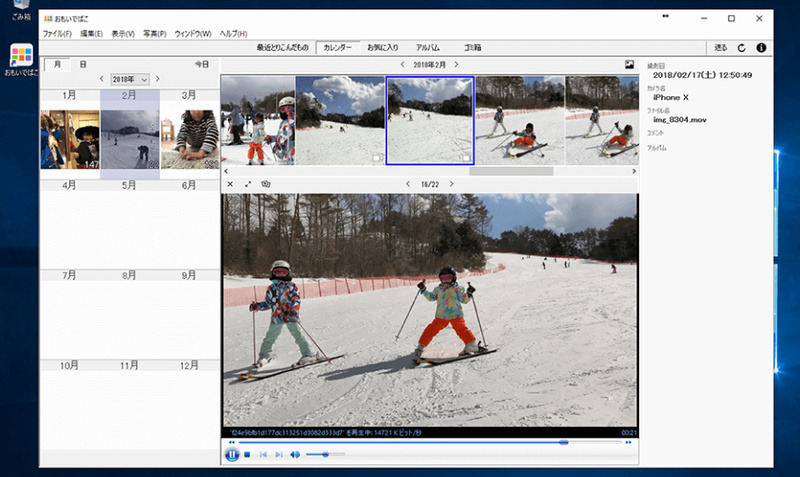Open the ごみ箱 desktop icon
Viewport: 800px width, 477px height.
point(21,10)
